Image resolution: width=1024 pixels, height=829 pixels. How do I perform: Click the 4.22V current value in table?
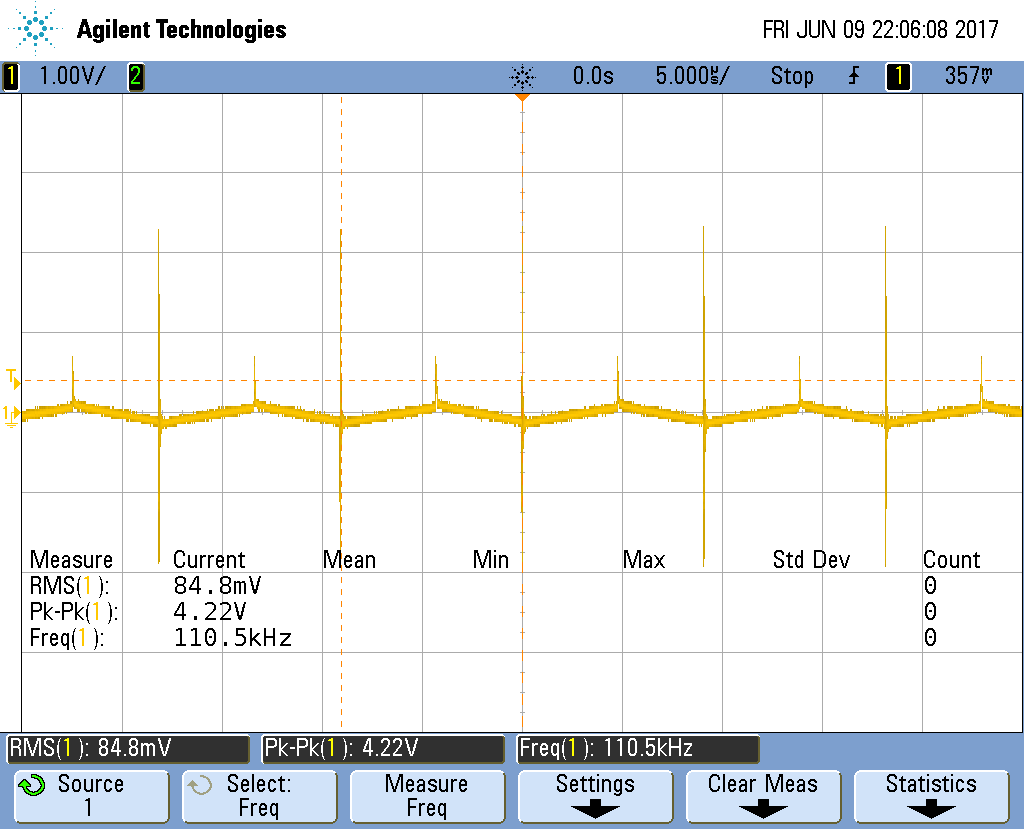210,611
